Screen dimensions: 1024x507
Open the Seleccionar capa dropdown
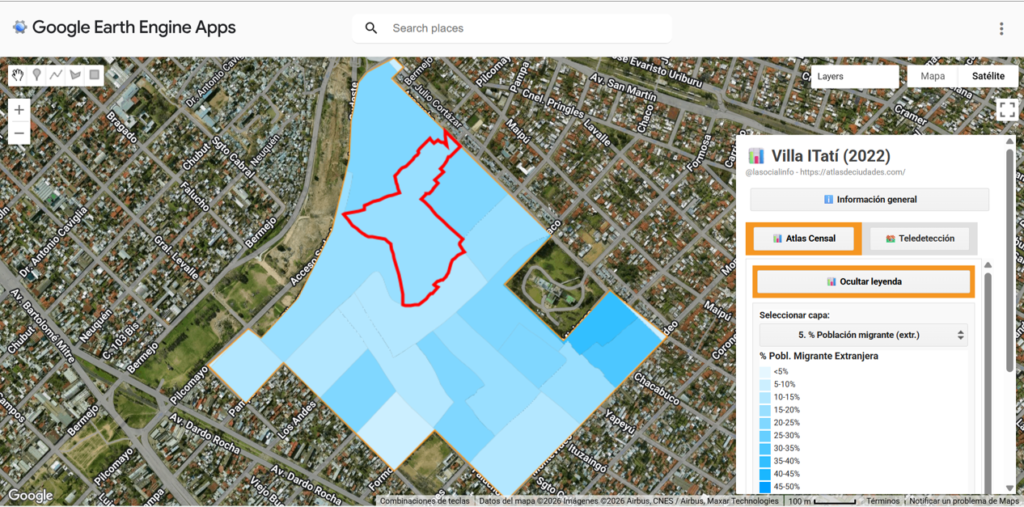click(863, 335)
